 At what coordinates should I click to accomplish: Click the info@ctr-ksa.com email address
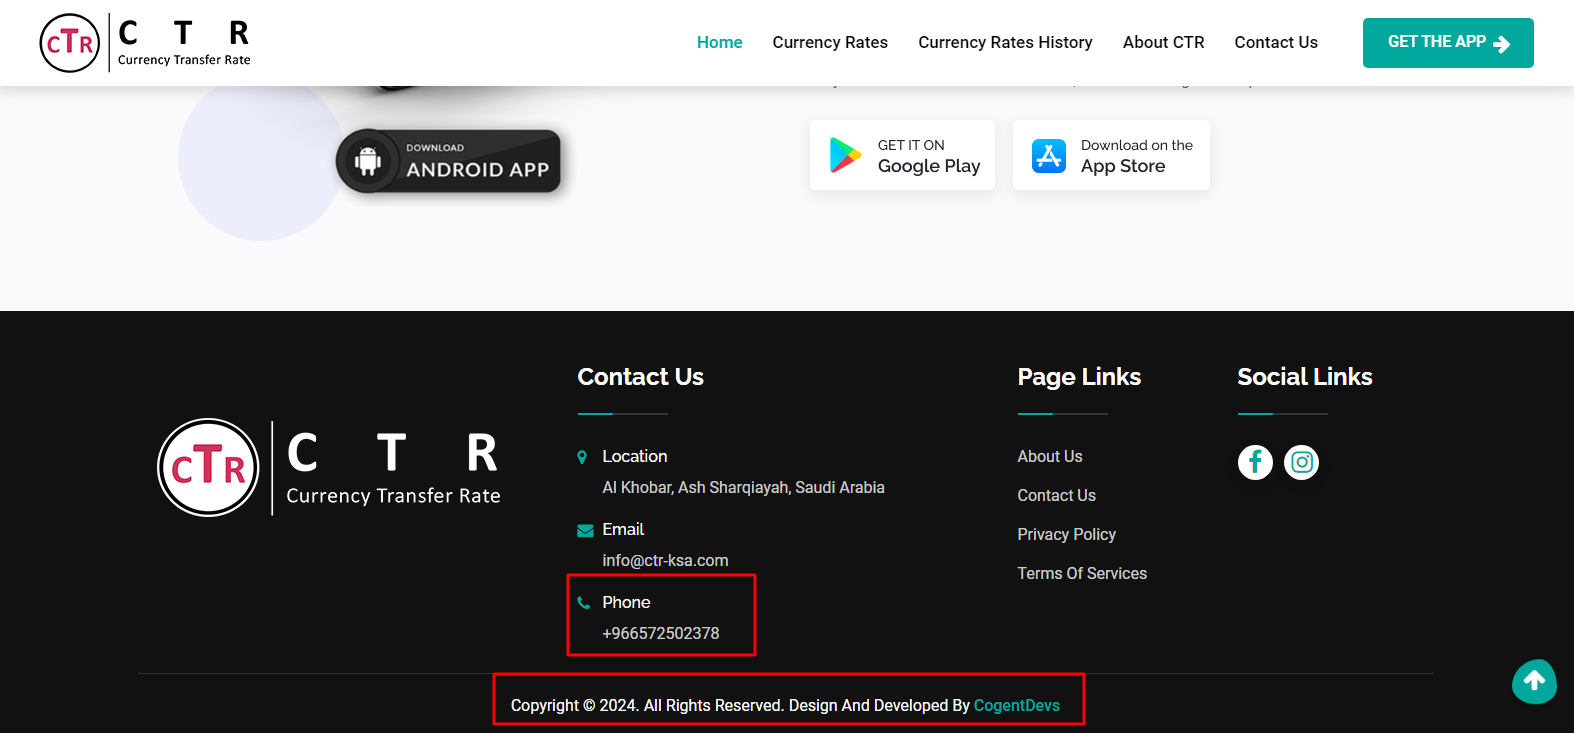click(665, 561)
